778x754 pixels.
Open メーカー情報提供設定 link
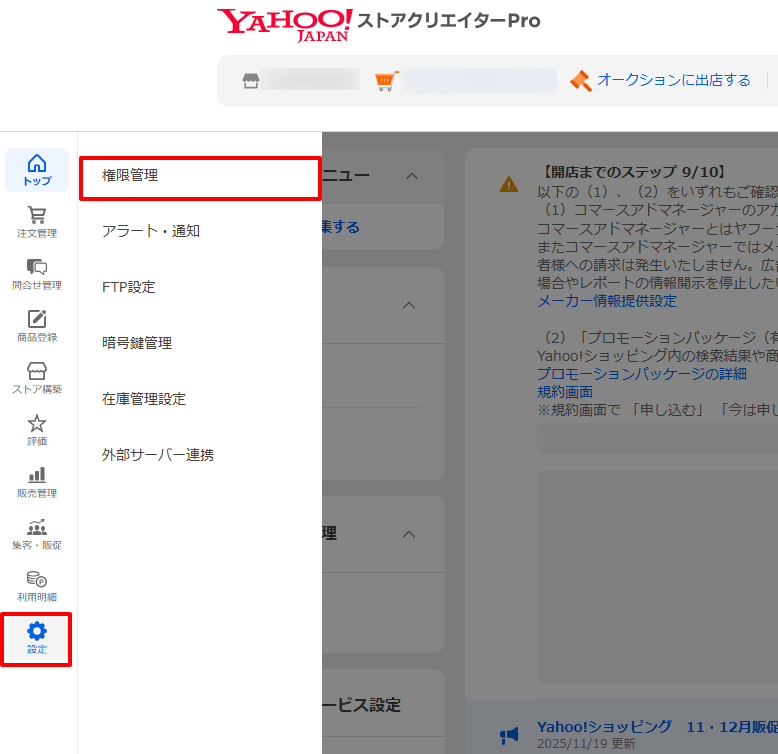(x=606, y=301)
